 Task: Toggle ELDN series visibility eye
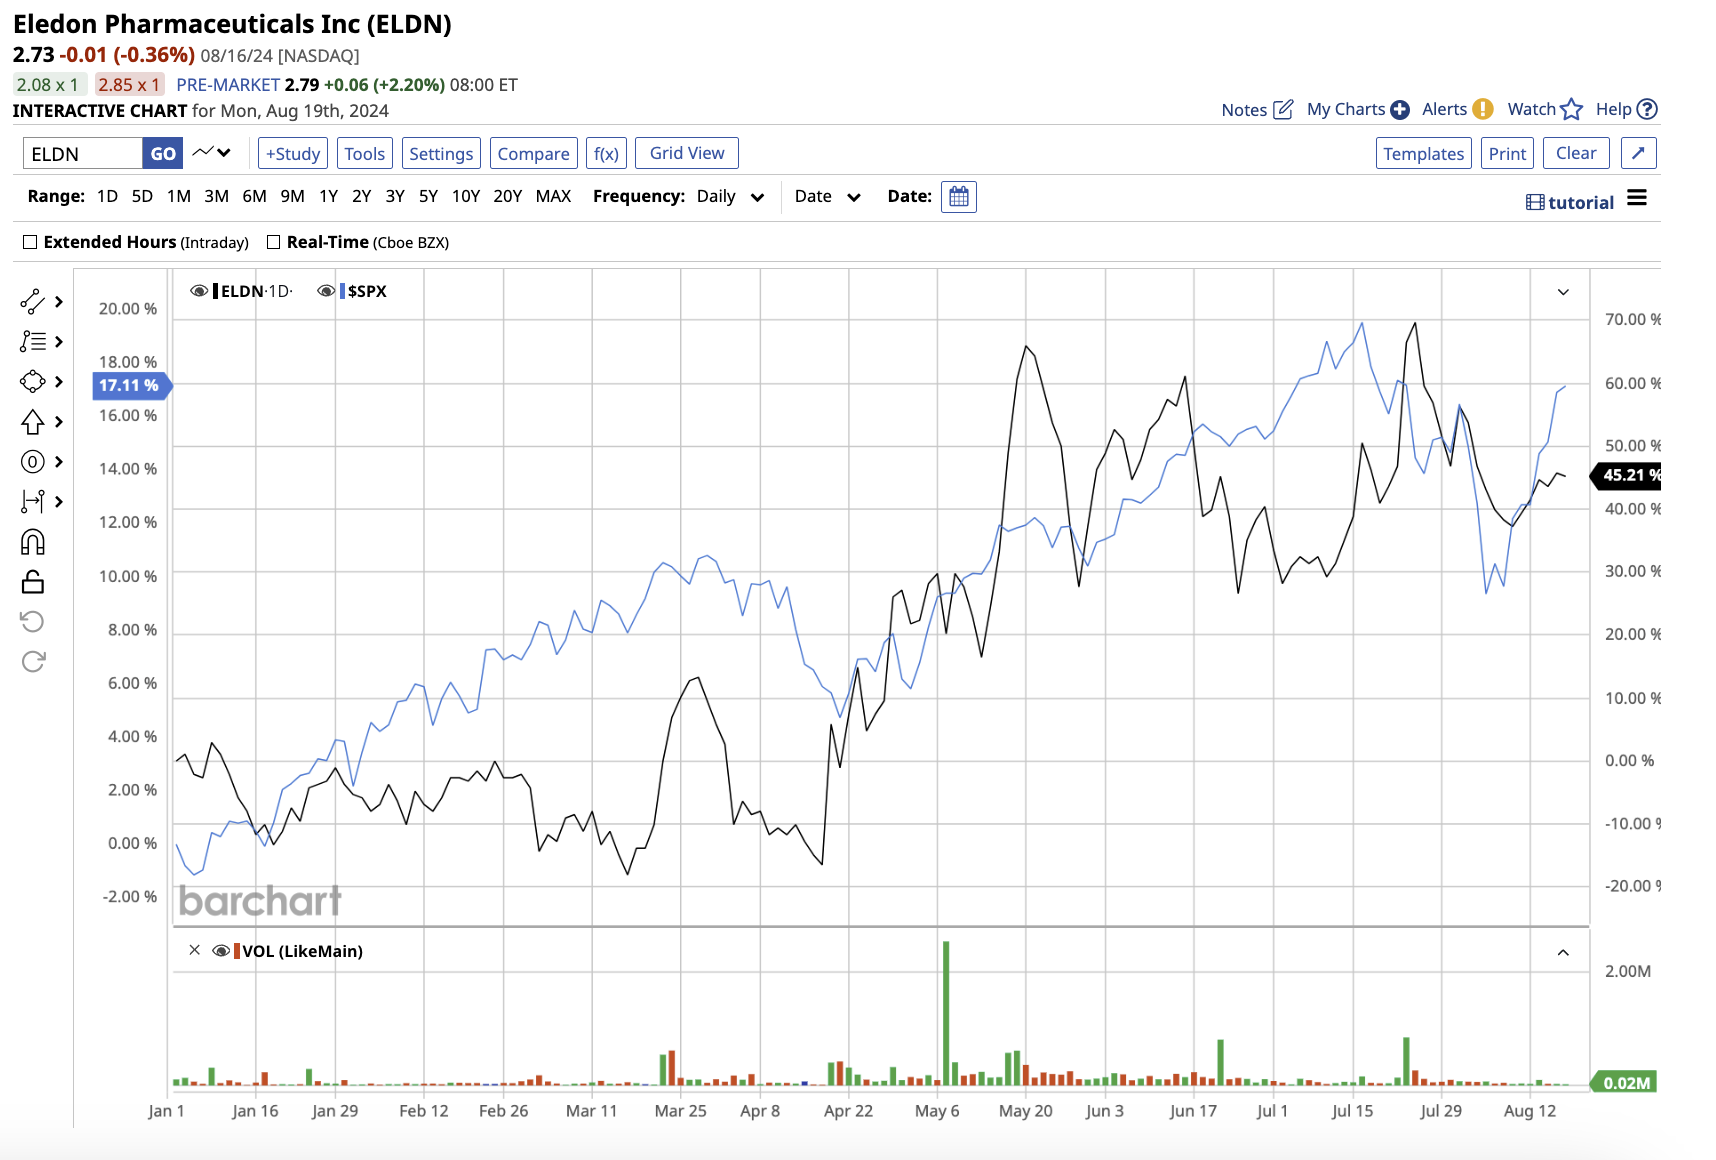coord(199,291)
